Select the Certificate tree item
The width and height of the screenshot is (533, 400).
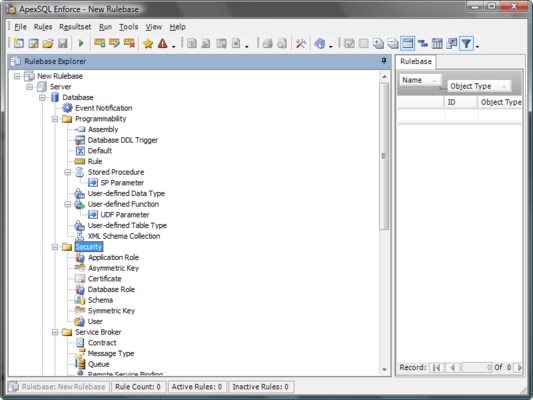pyautogui.click(x=105, y=279)
